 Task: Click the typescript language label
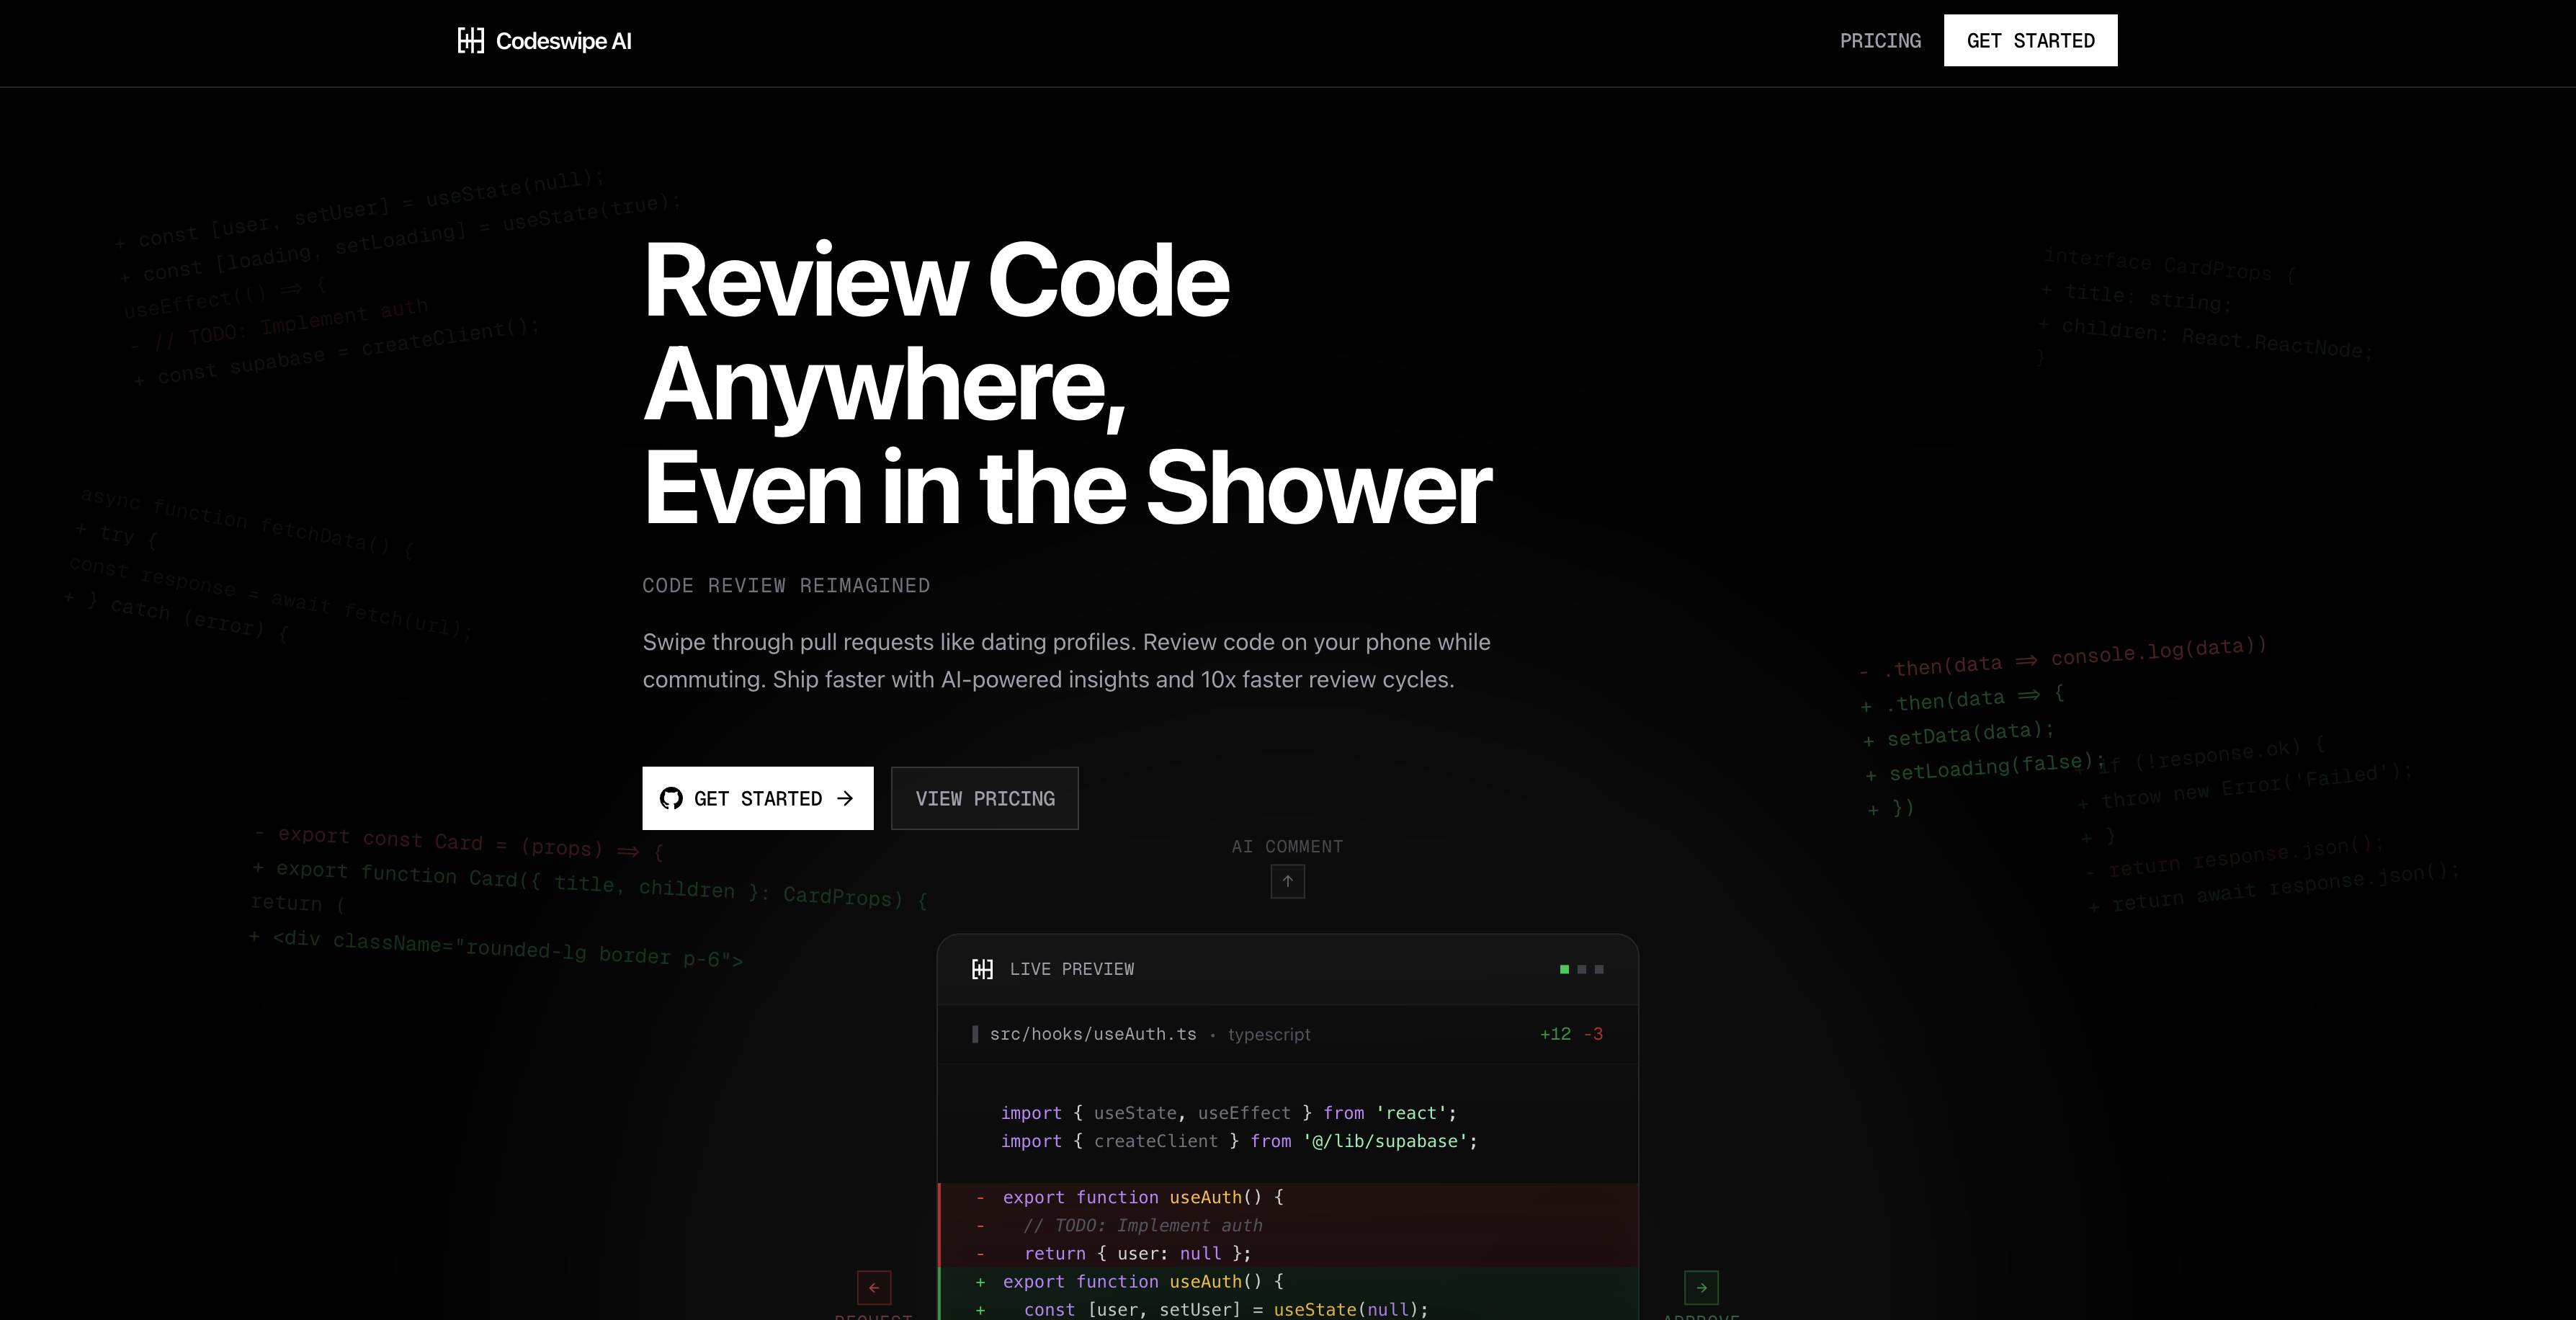(1269, 1034)
